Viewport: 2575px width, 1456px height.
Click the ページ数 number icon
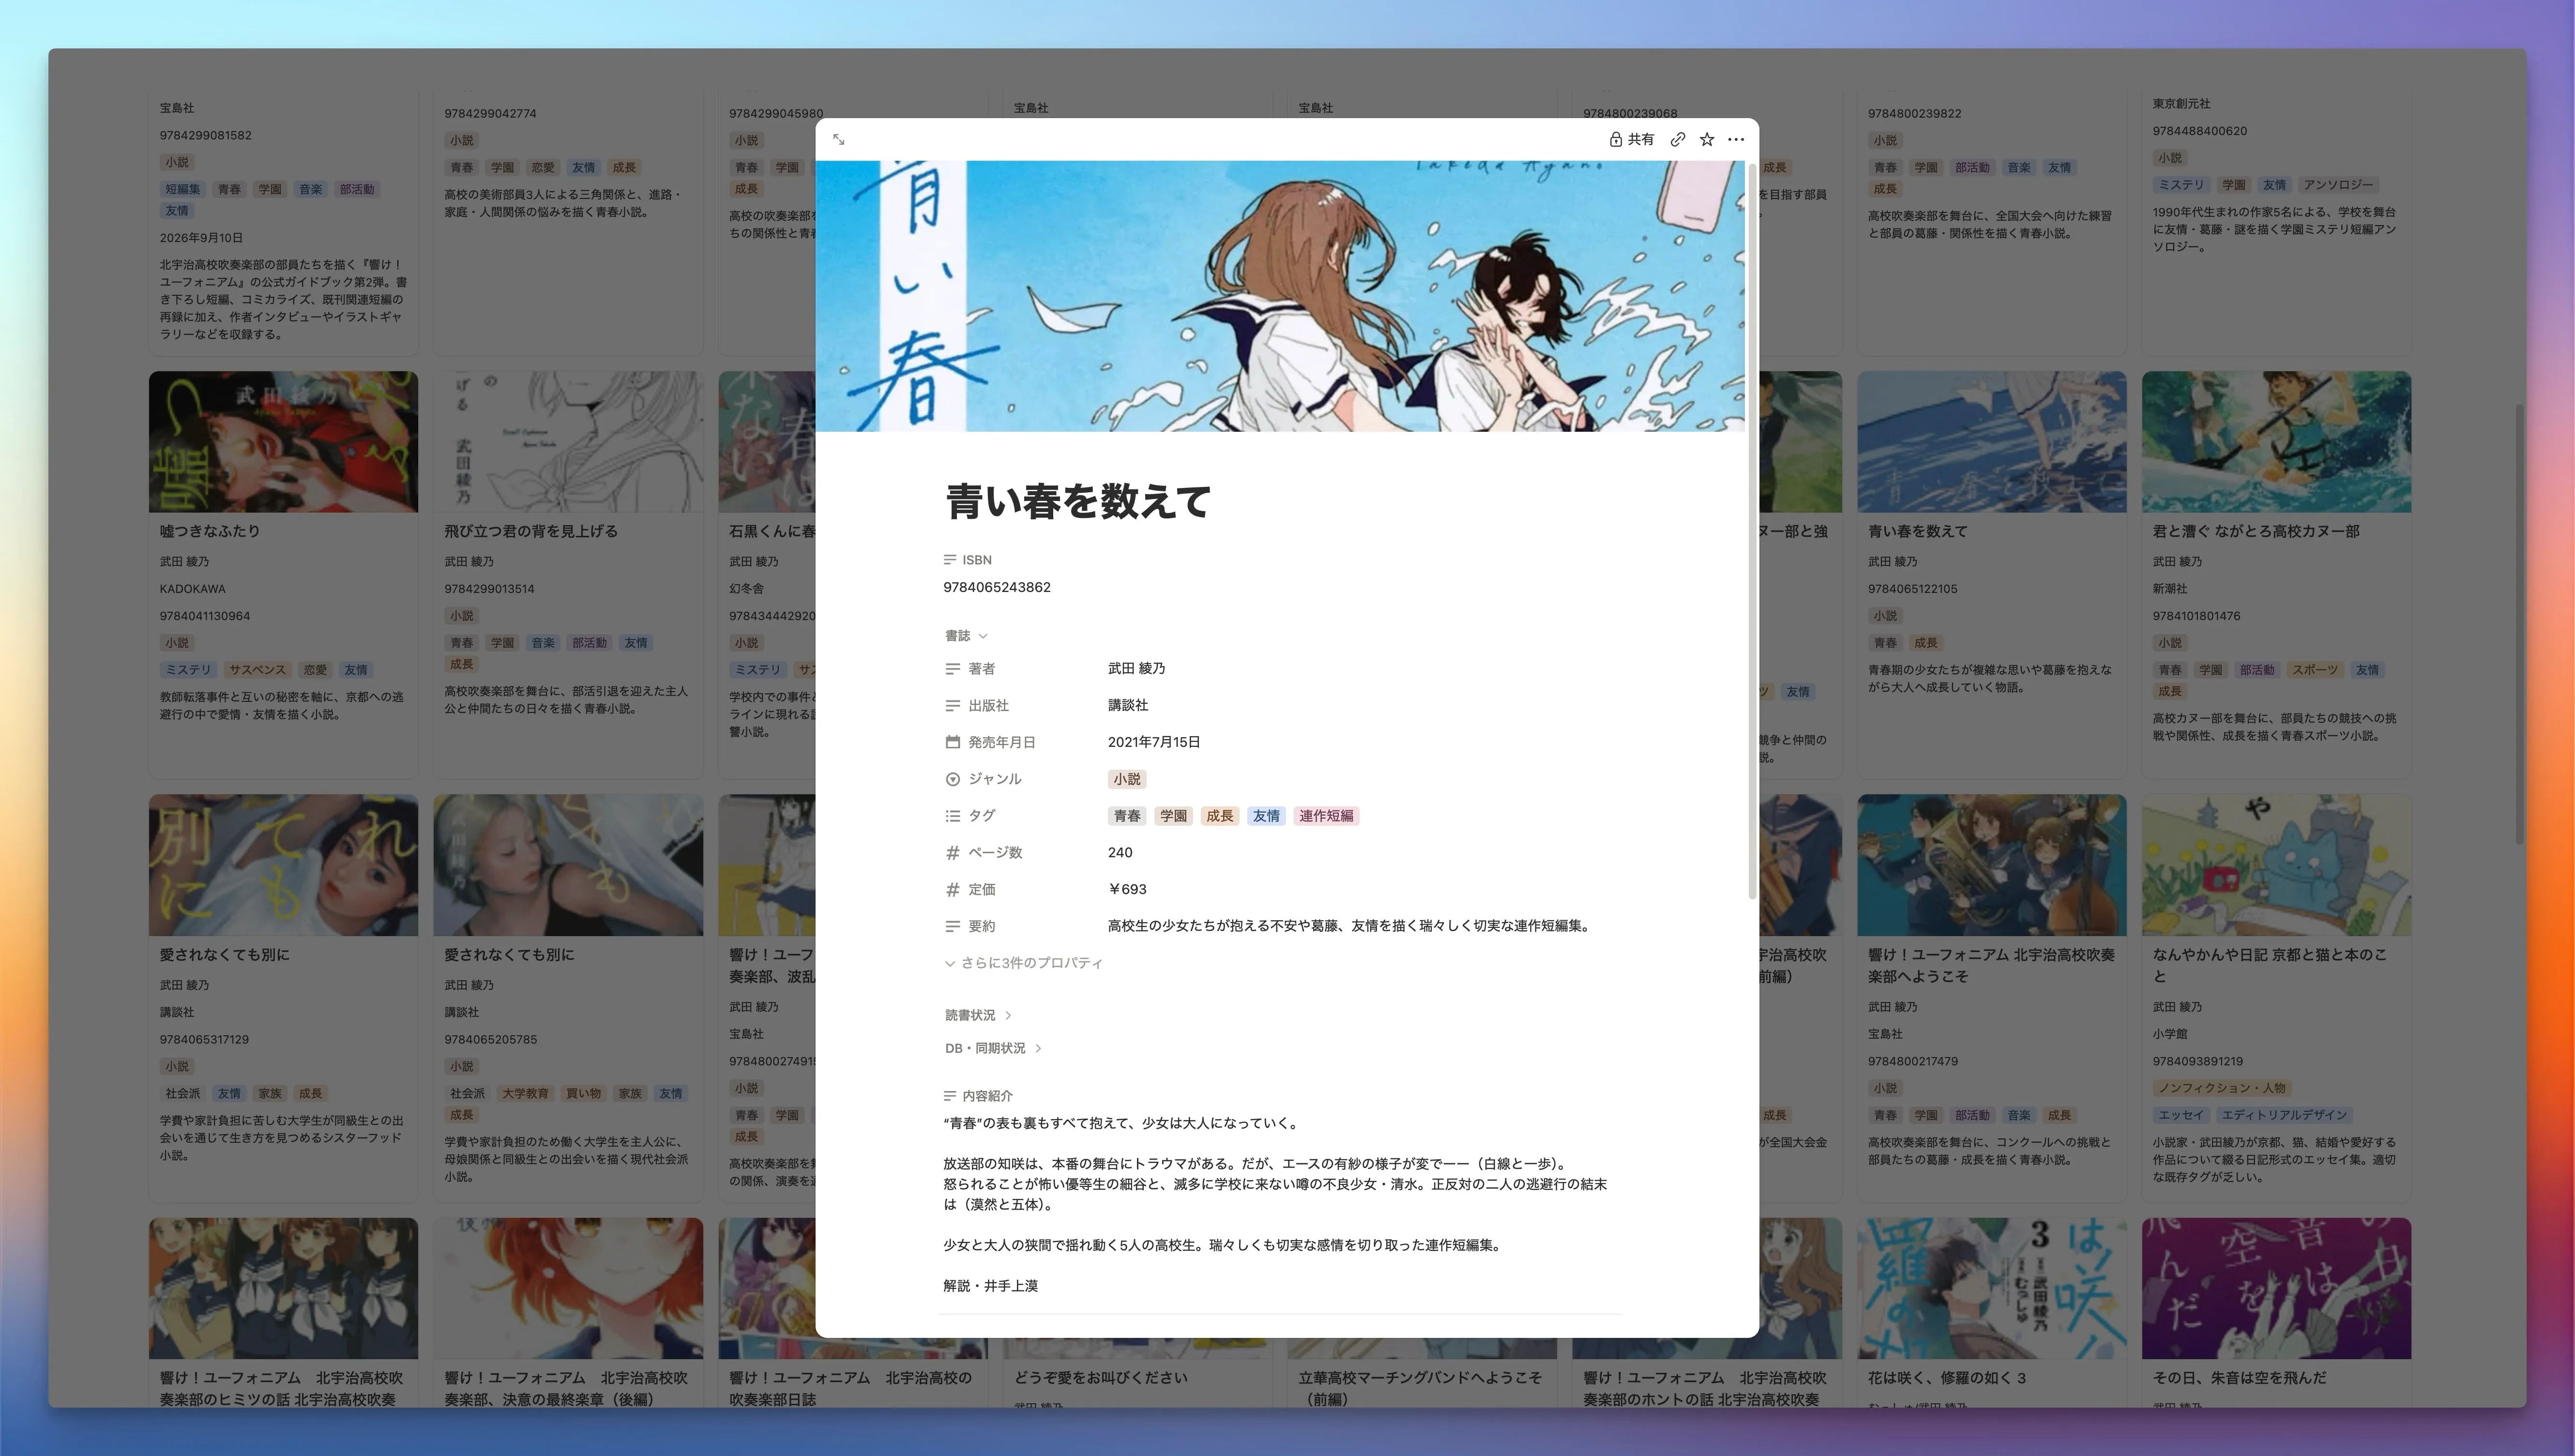(952, 853)
